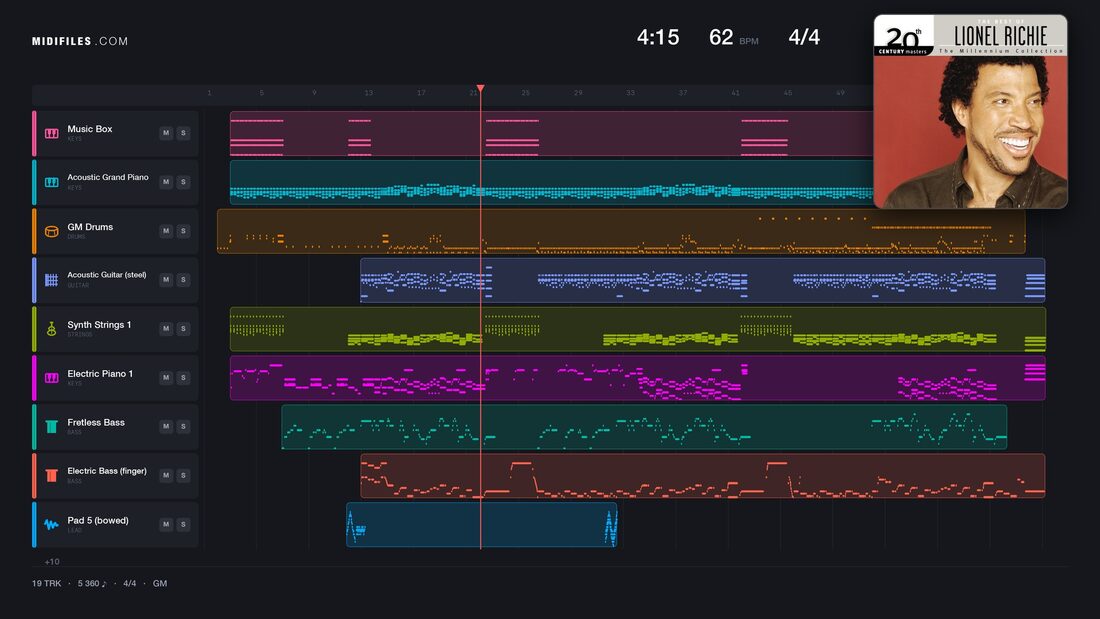Mute the GM Drums track
1100x619 pixels.
166,231
